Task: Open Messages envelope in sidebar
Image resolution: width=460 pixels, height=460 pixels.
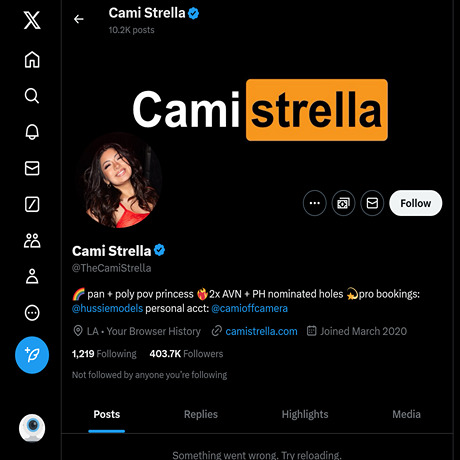Action: click(x=32, y=168)
